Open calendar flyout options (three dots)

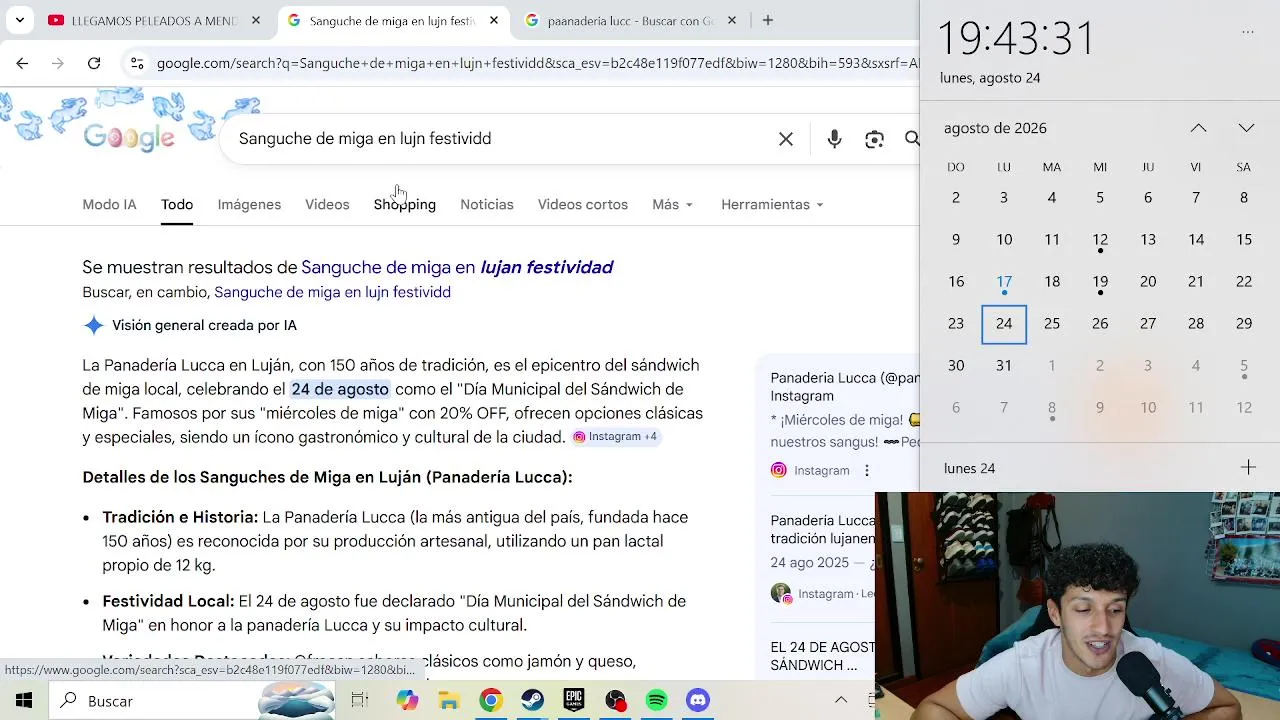(1248, 32)
